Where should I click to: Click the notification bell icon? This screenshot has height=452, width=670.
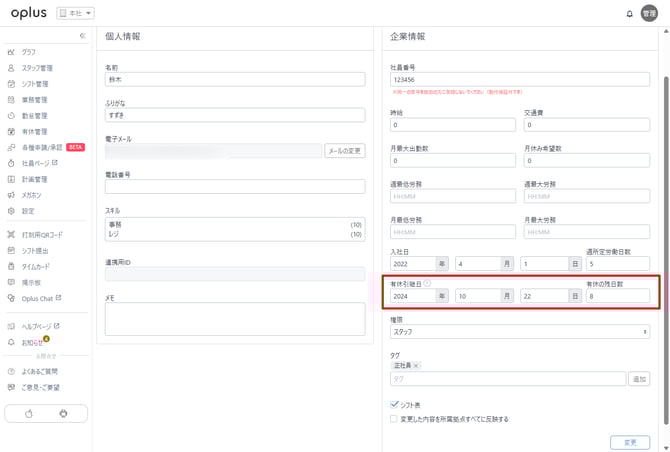pyautogui.click(x=629, y=13)
